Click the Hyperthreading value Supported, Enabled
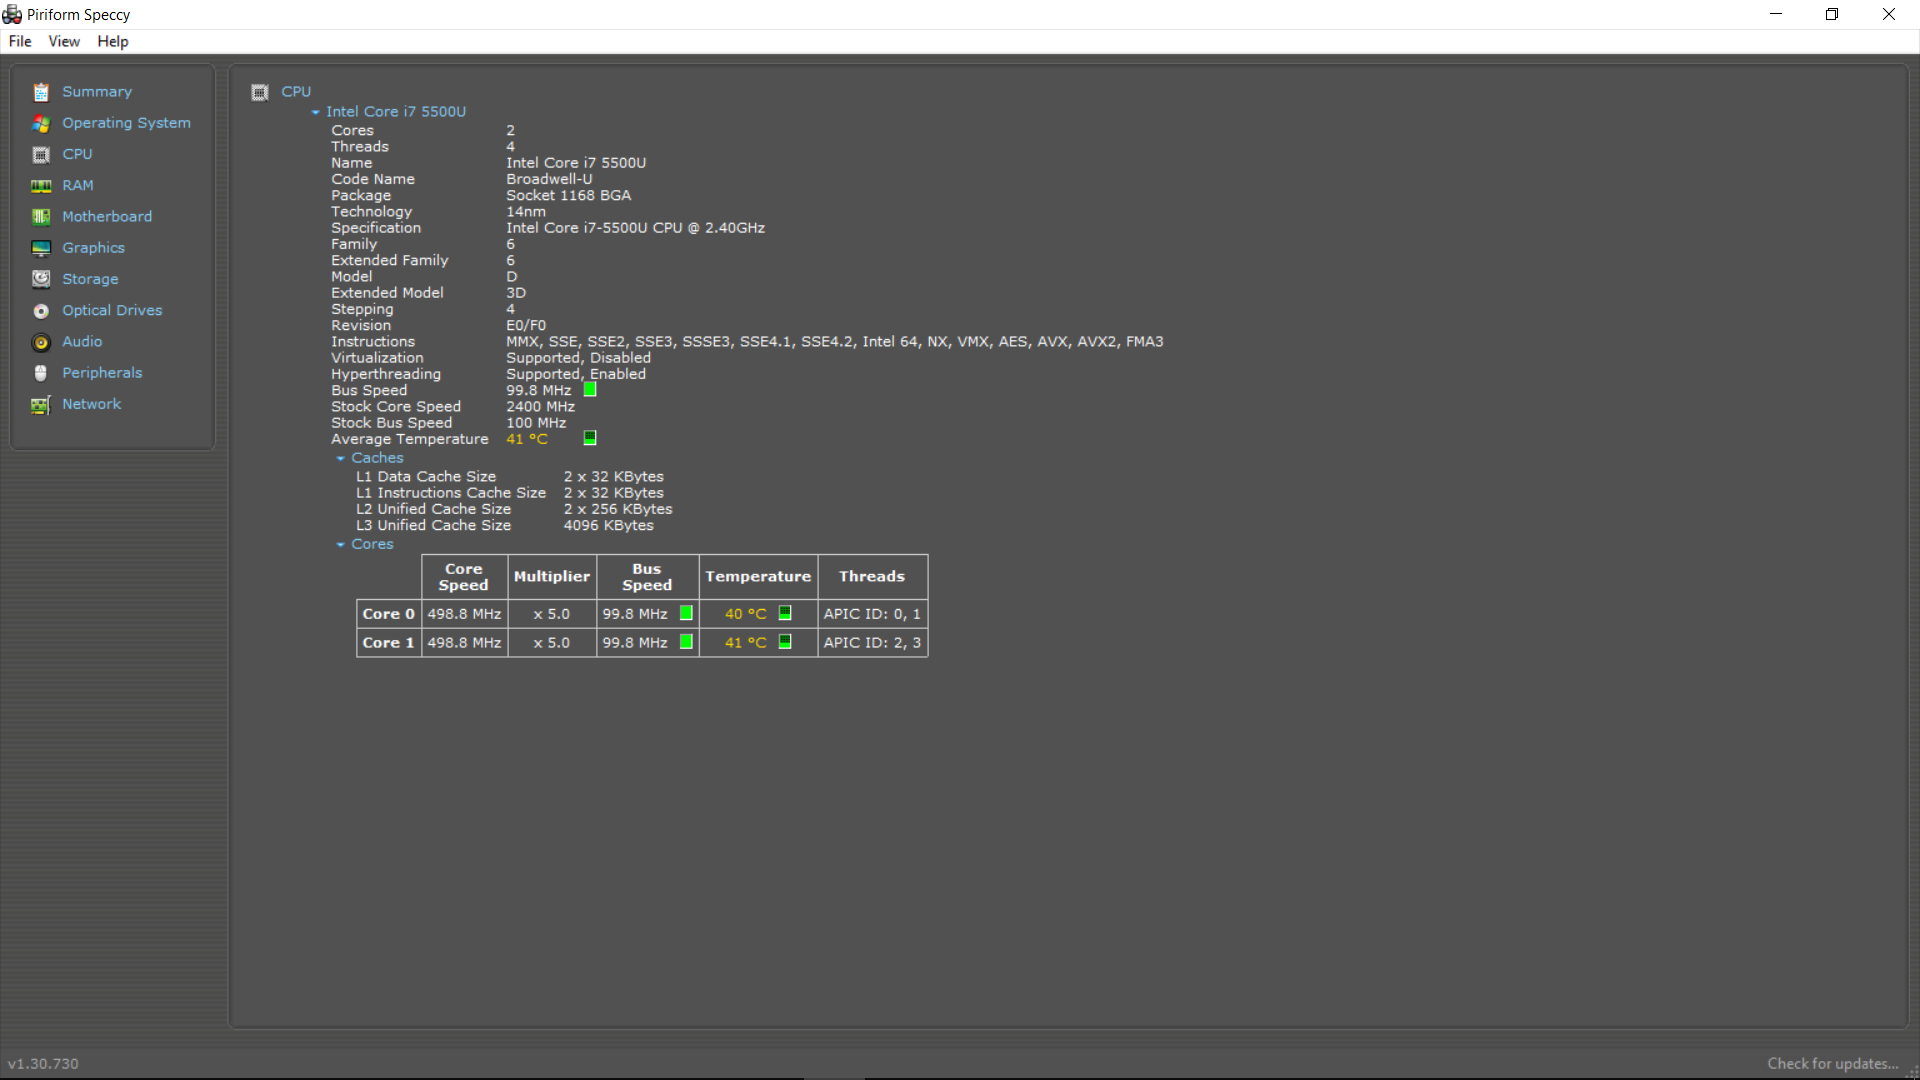Viewport: 1920px width, 1080px height. click(576, 374)
